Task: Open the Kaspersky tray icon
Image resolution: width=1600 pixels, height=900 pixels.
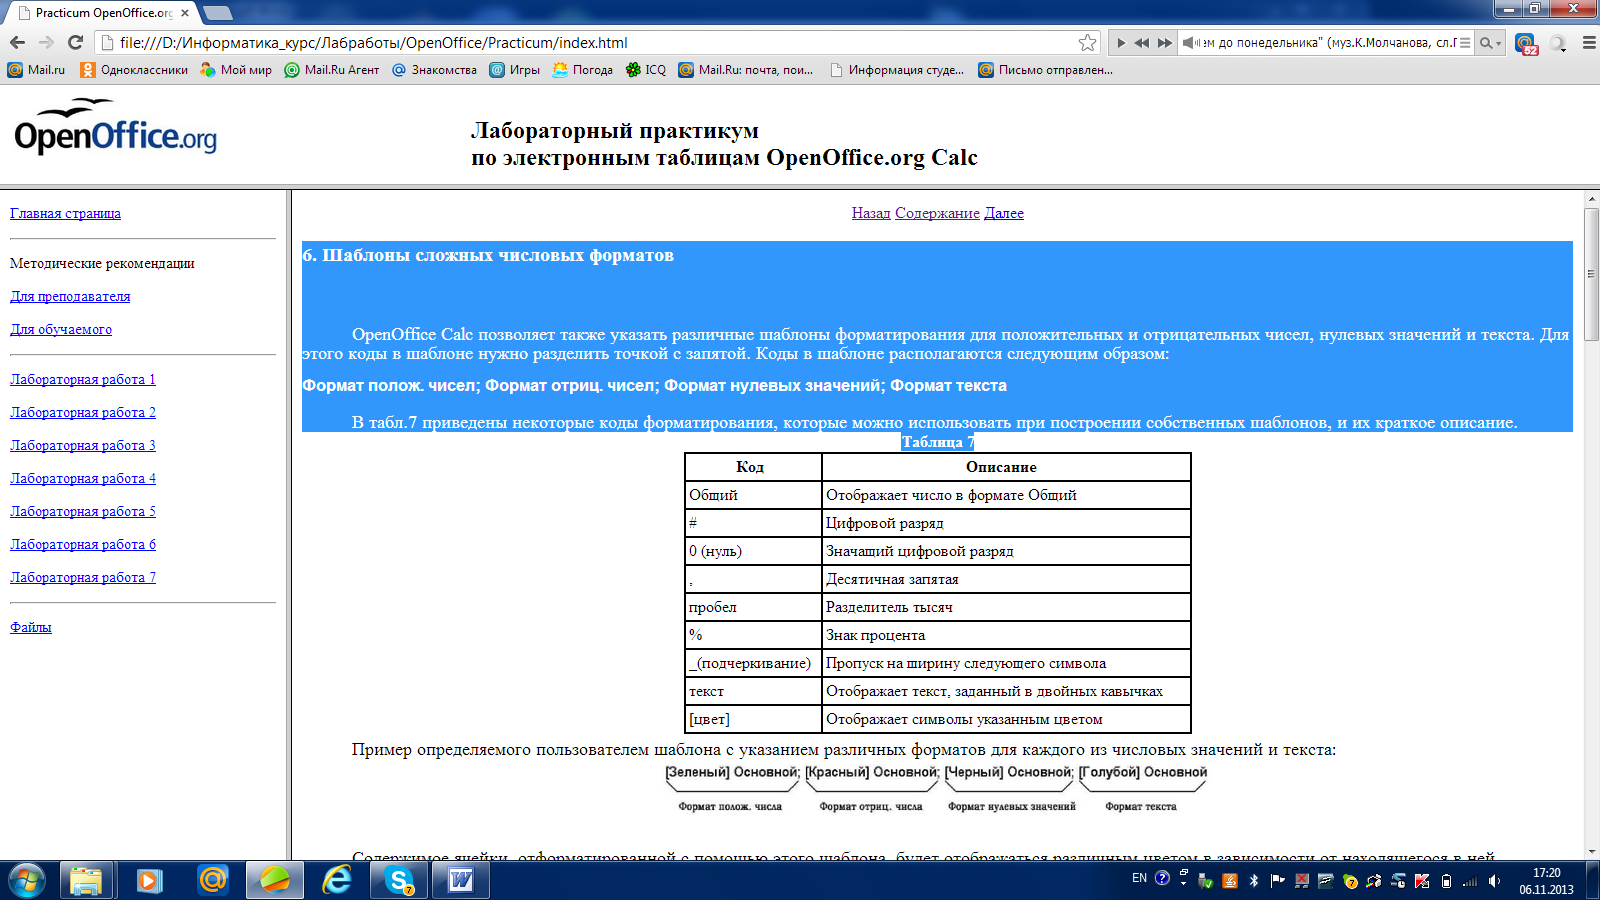Action: (x=1422, y=881)
